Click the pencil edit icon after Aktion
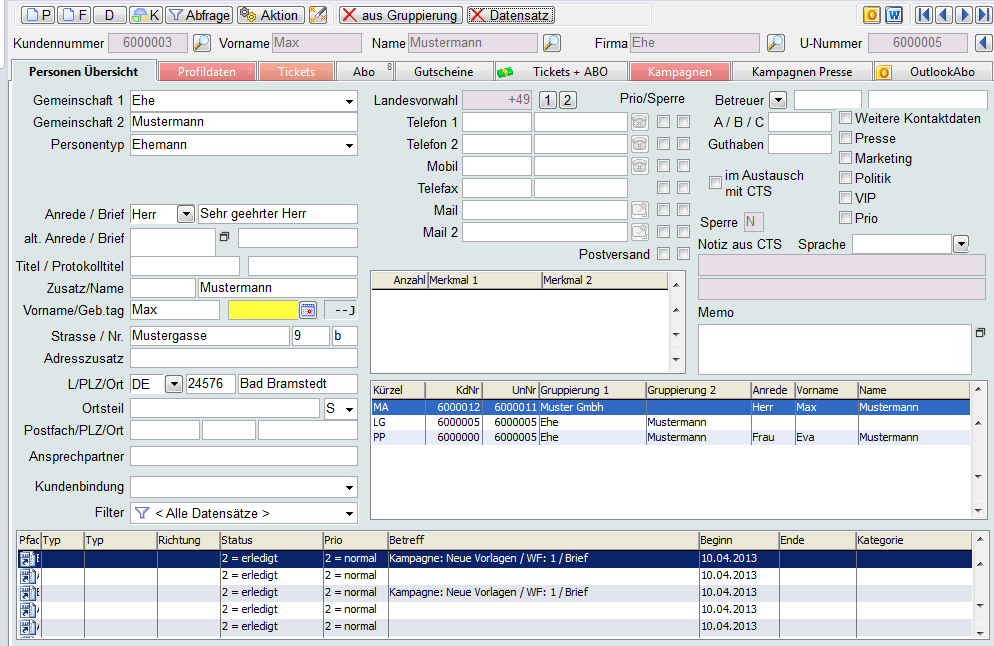The height and width of the screenshot is (646, 994). click(318, 15)
